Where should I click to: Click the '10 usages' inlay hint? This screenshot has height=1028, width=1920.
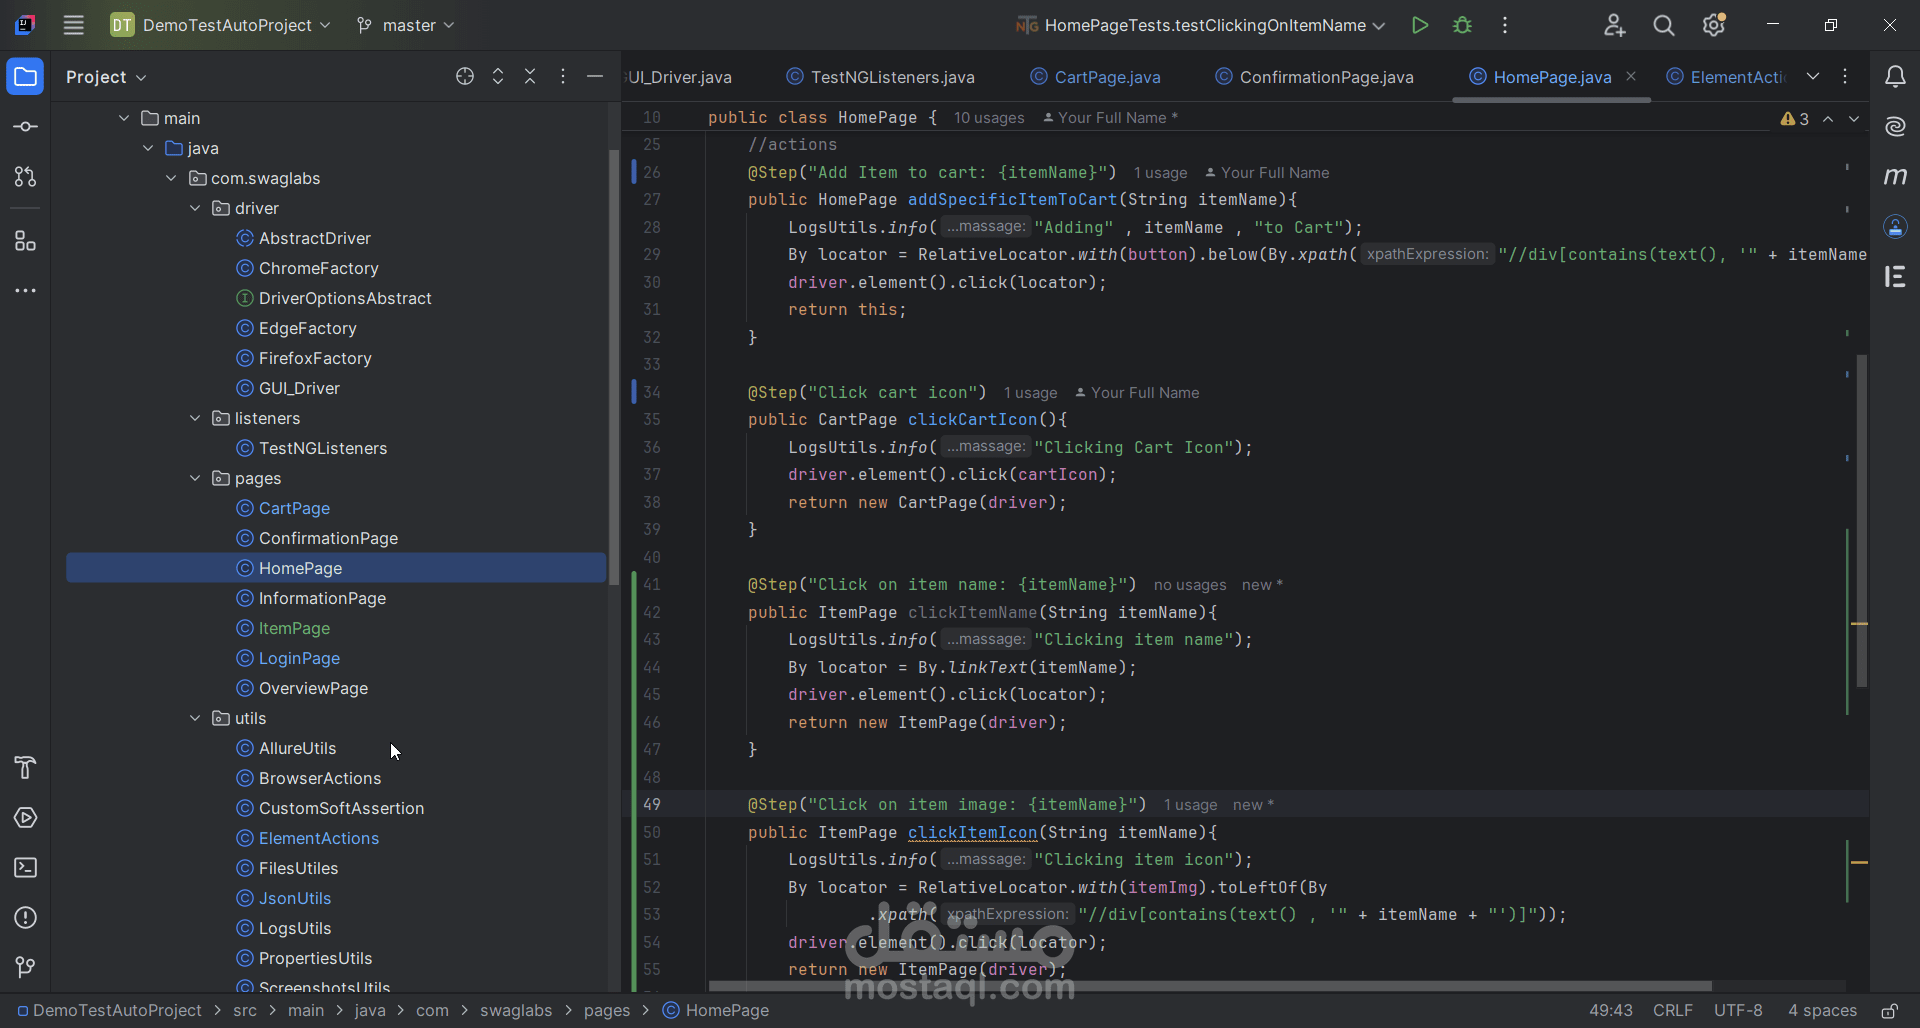[989, 118]
